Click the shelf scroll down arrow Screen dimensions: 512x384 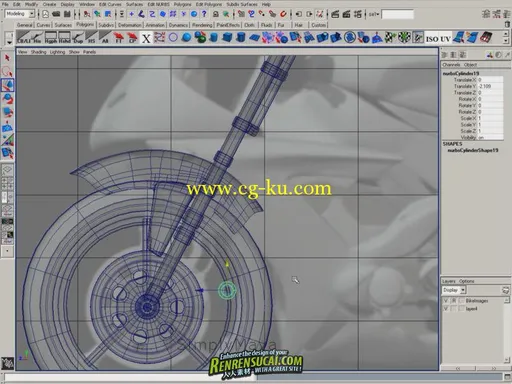pos(506,41)
